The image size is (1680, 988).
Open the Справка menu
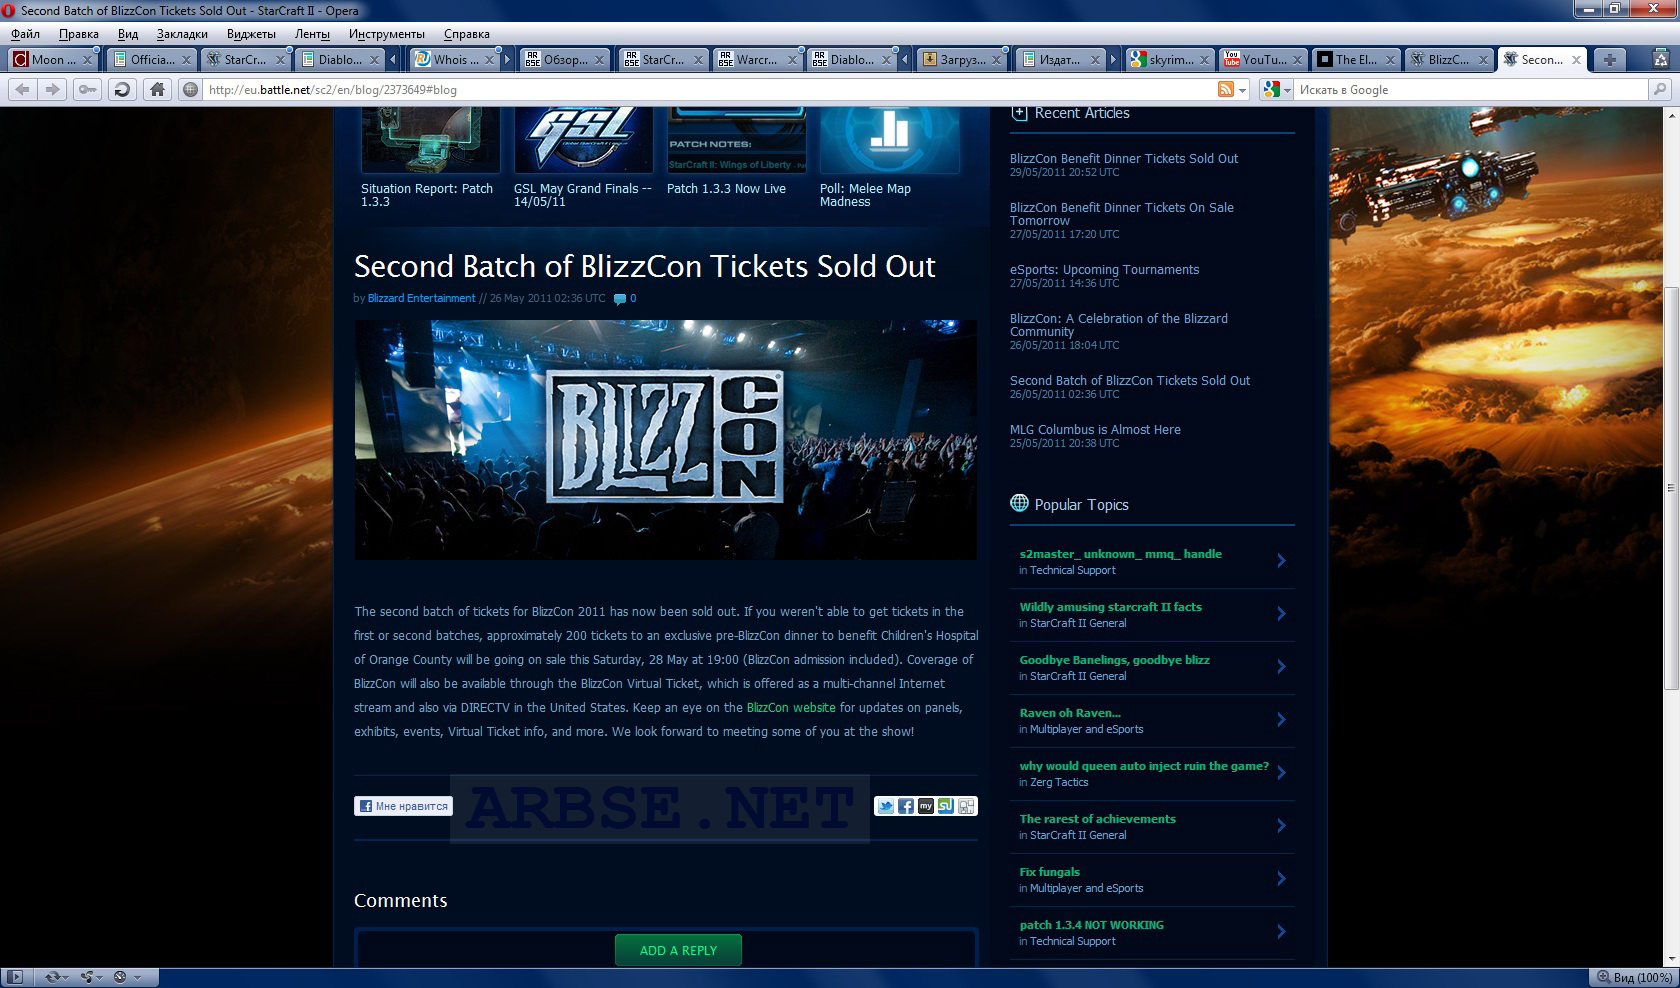[466, 34]
